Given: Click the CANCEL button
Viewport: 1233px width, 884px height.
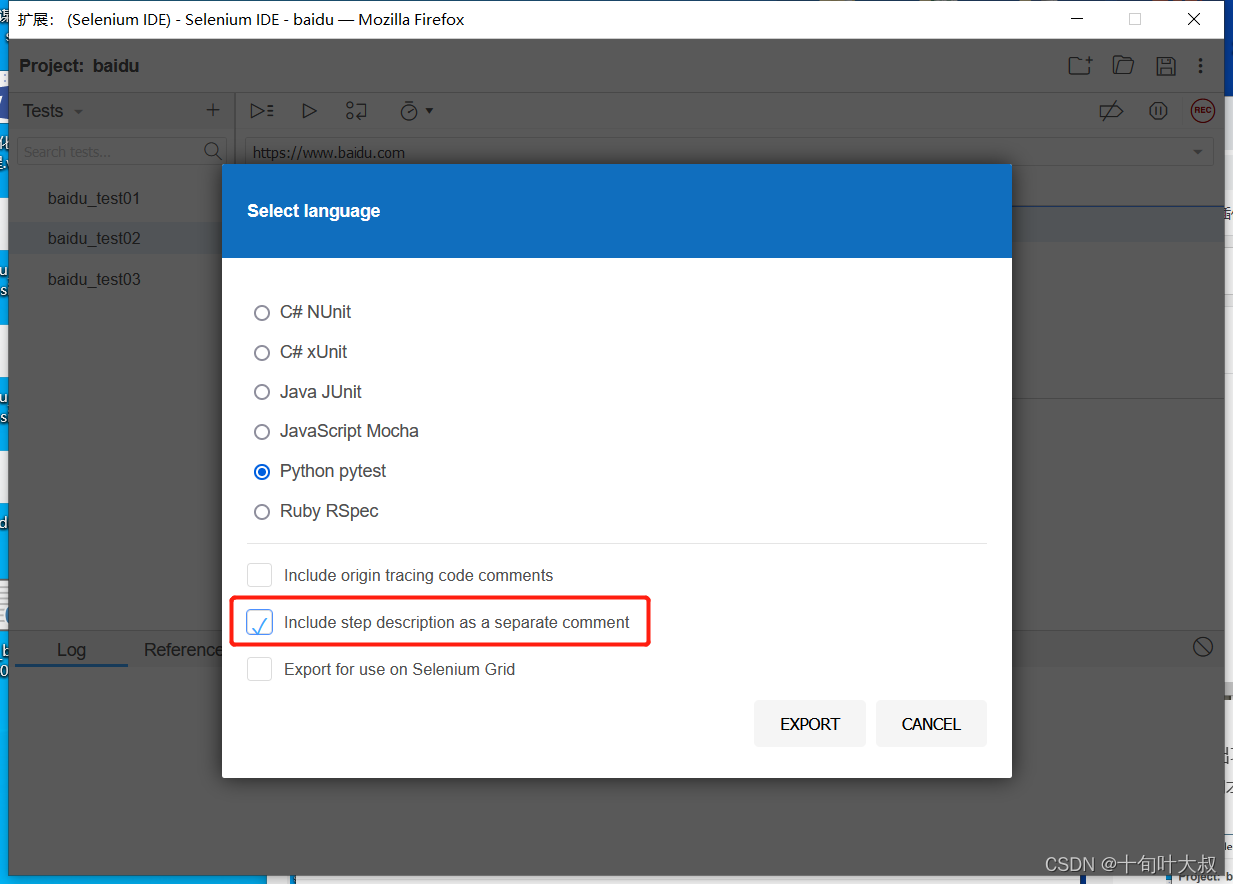Looking at the screenshot, I should coord(931,724).
